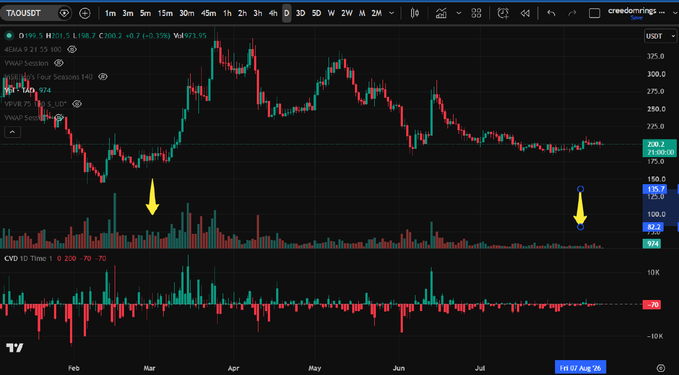Undo the last chart action
Image resolution: width=679 pixels, height=375 pixels.
point(551,13)
